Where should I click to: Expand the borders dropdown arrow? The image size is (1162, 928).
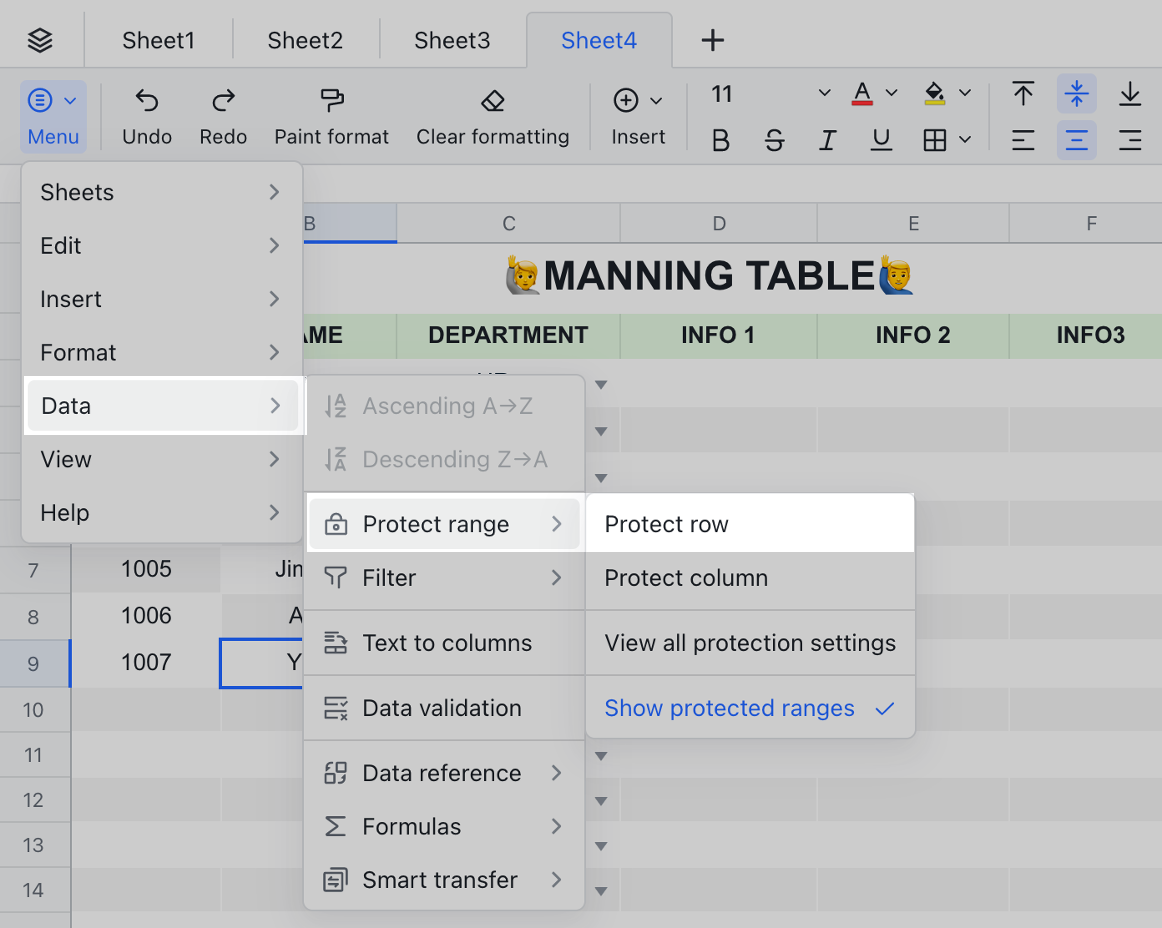pos(965,140)
